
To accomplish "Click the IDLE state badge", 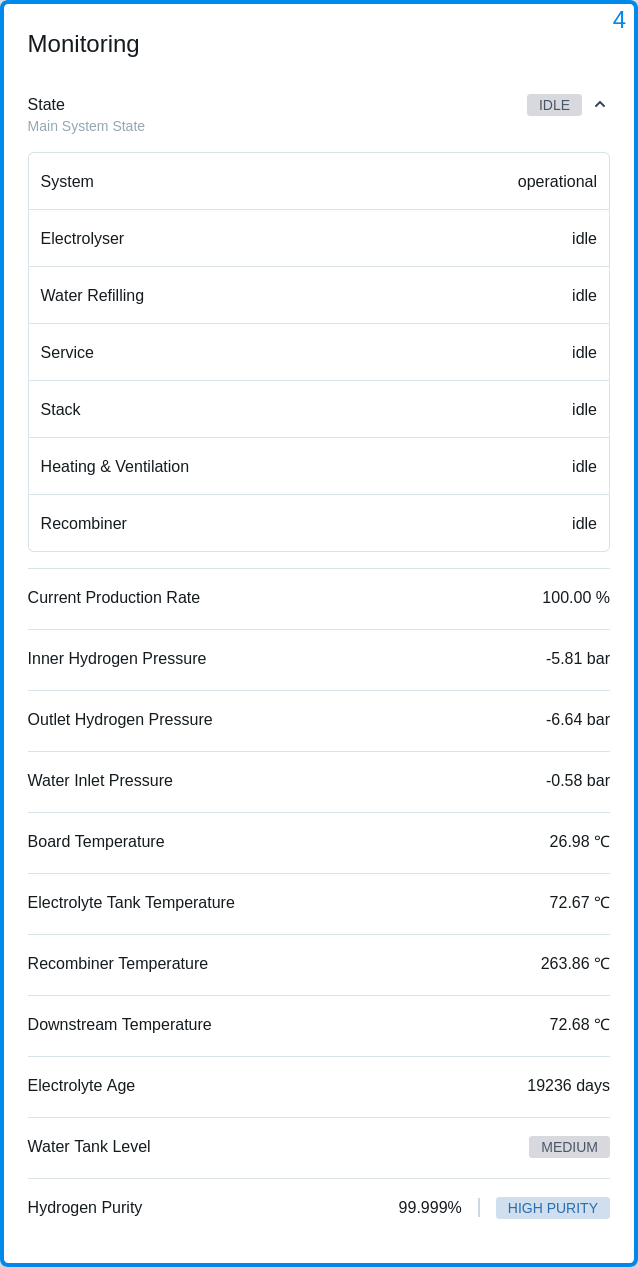I will pyautogui.click(x=554, y=104).
